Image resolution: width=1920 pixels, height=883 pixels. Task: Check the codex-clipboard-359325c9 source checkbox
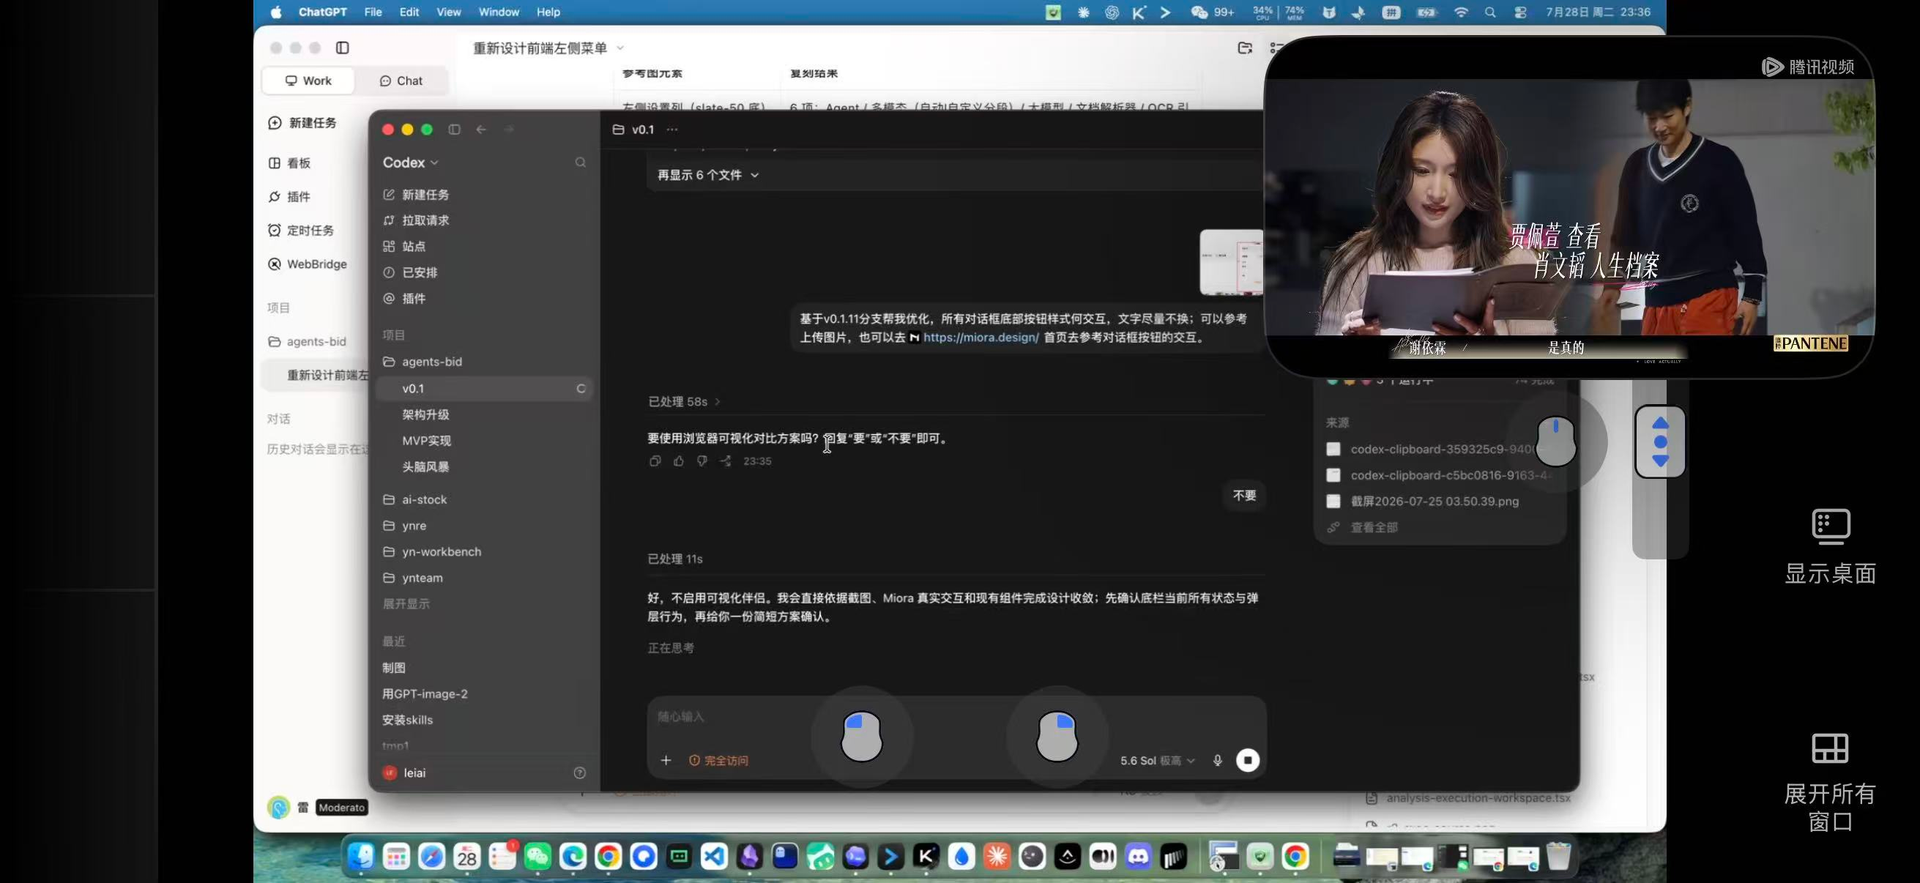1333,449
